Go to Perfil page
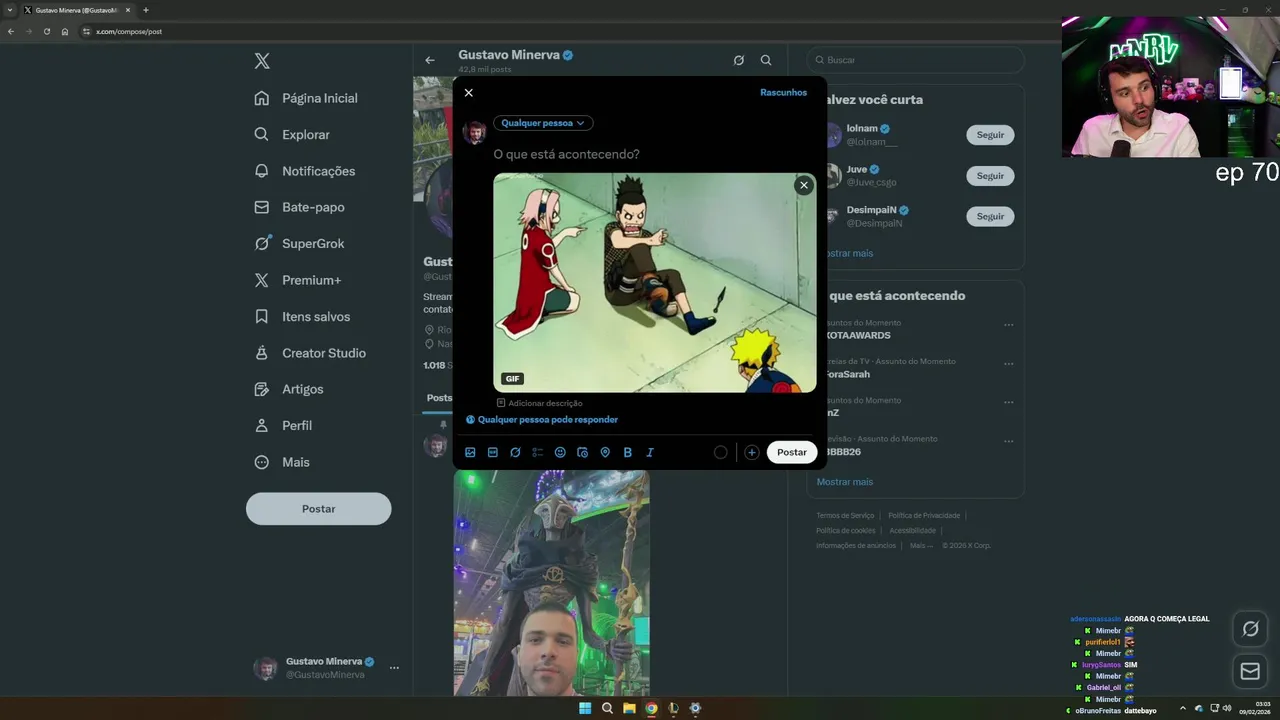Viewport: 1280px width, 720px height. (x=283, y=425)
